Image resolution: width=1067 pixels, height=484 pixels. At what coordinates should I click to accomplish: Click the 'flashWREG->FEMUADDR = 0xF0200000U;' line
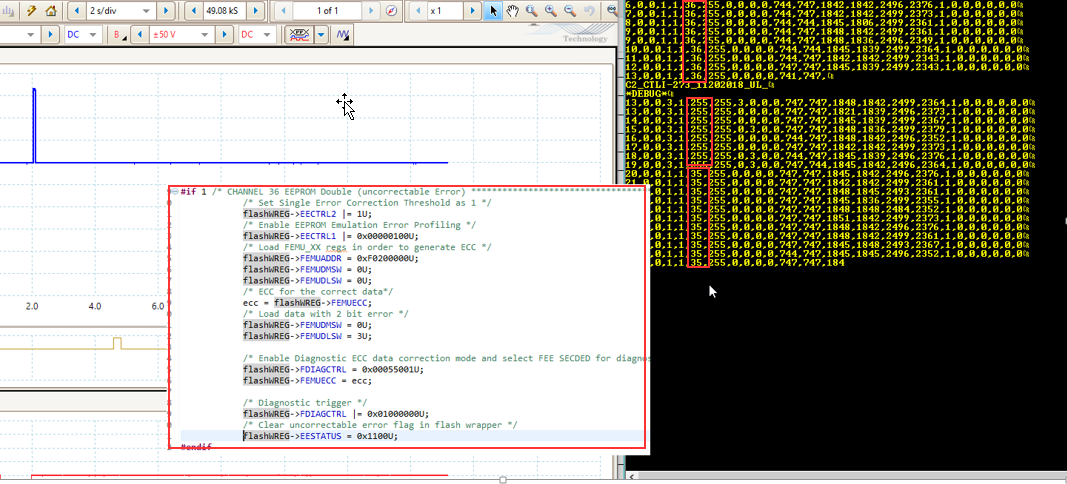331,259
